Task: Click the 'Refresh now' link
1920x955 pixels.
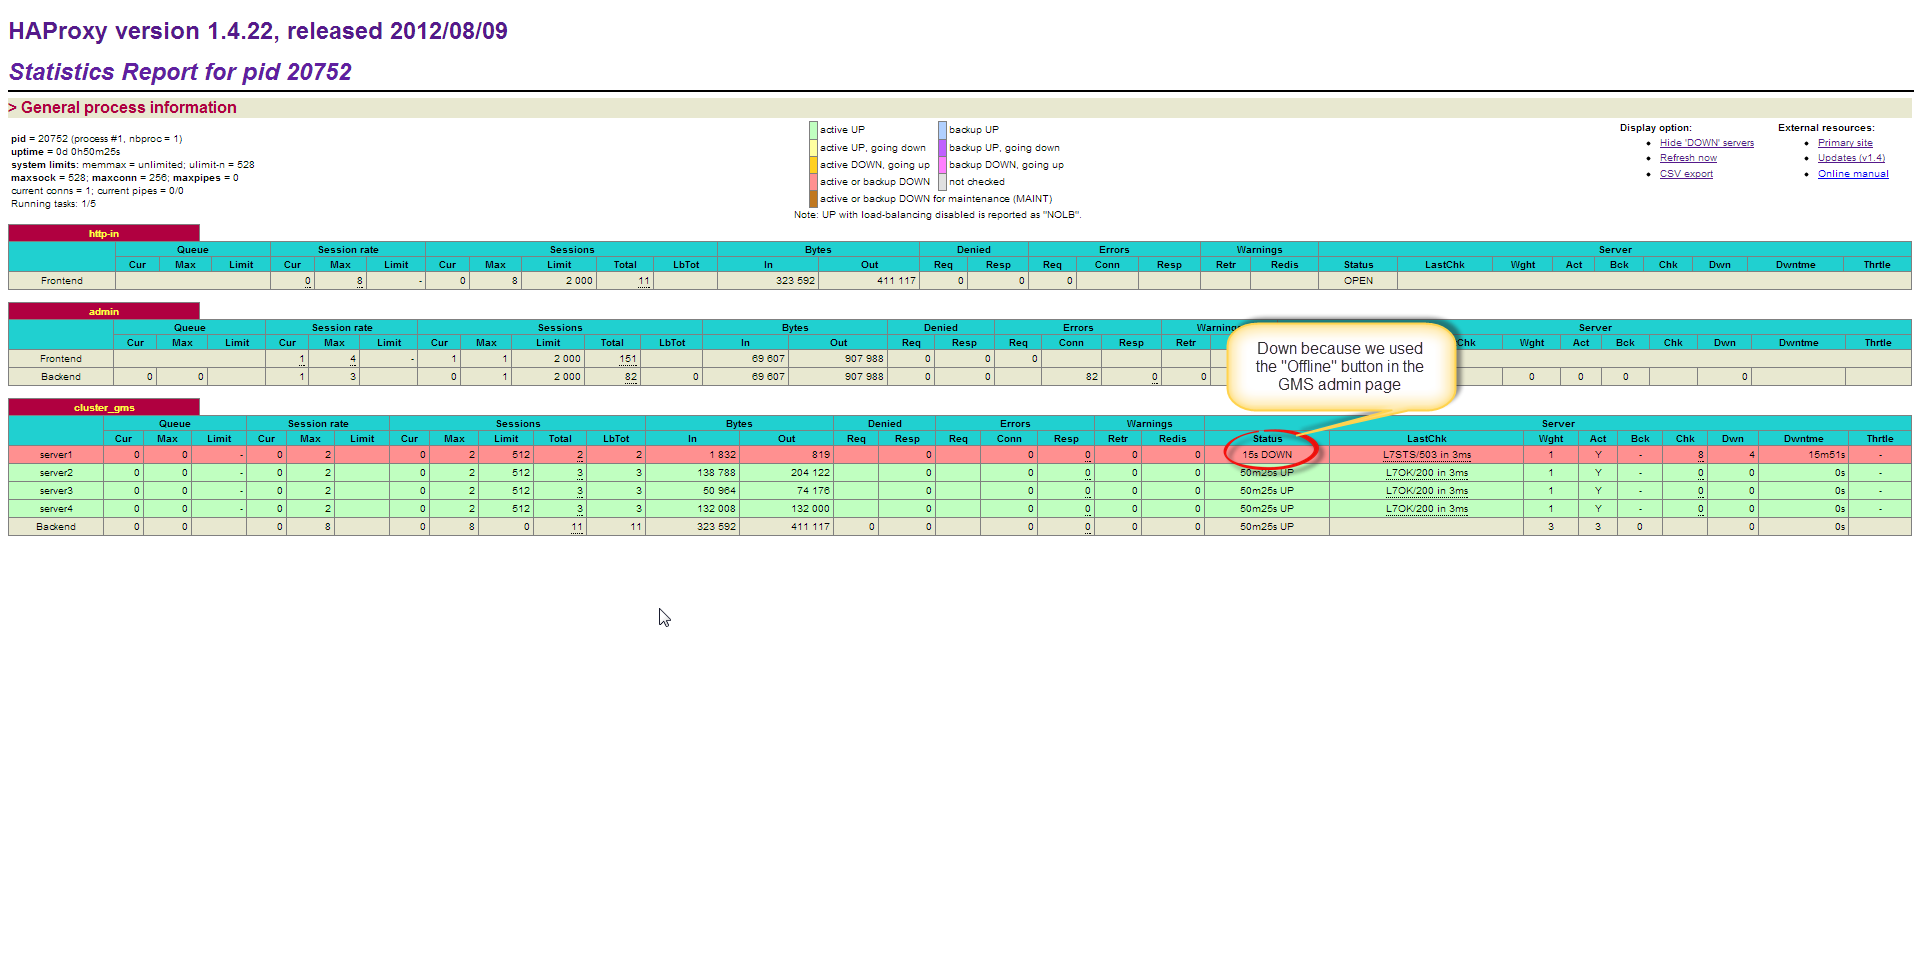Action: pyautogui.click(x=1688, y=158)
